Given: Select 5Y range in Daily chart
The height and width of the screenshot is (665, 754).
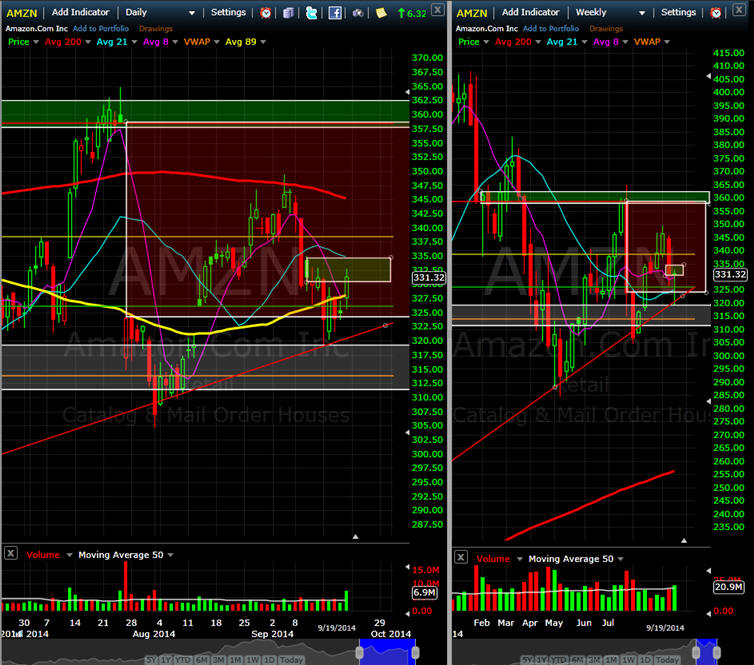Looking at the screenshot, I should [151, 660].
